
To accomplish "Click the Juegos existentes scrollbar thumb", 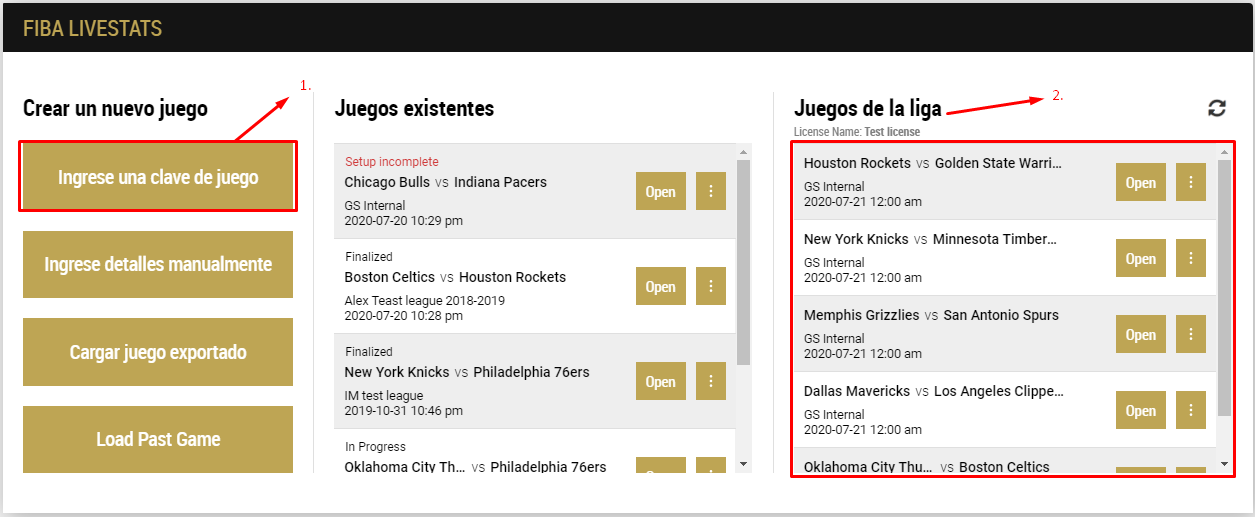I will 743,262.
